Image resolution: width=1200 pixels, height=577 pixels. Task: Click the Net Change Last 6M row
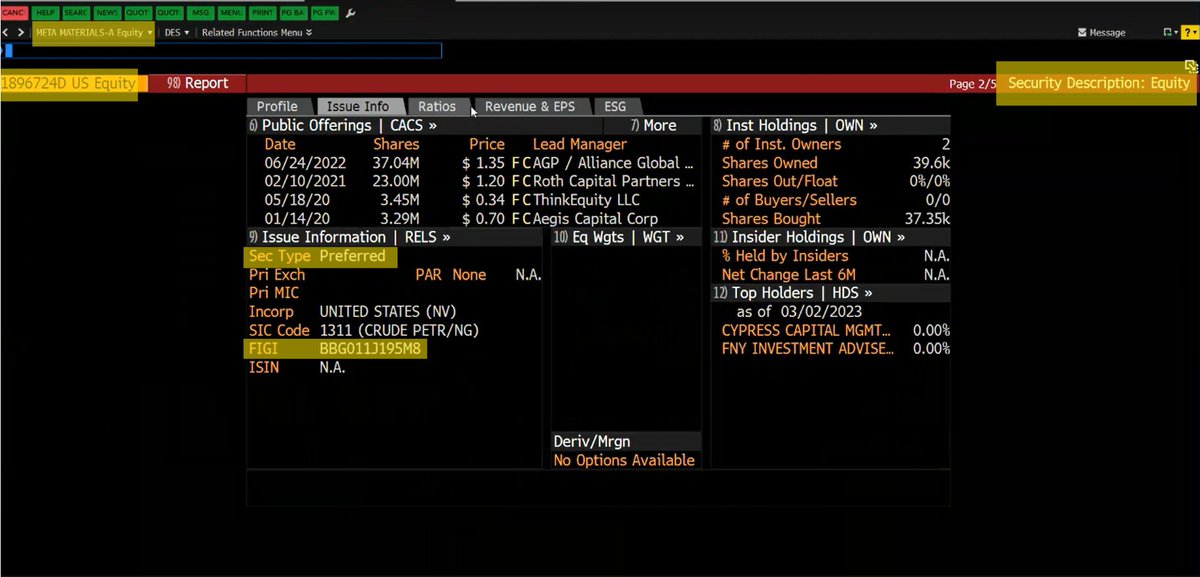click(x=836, y=274)
